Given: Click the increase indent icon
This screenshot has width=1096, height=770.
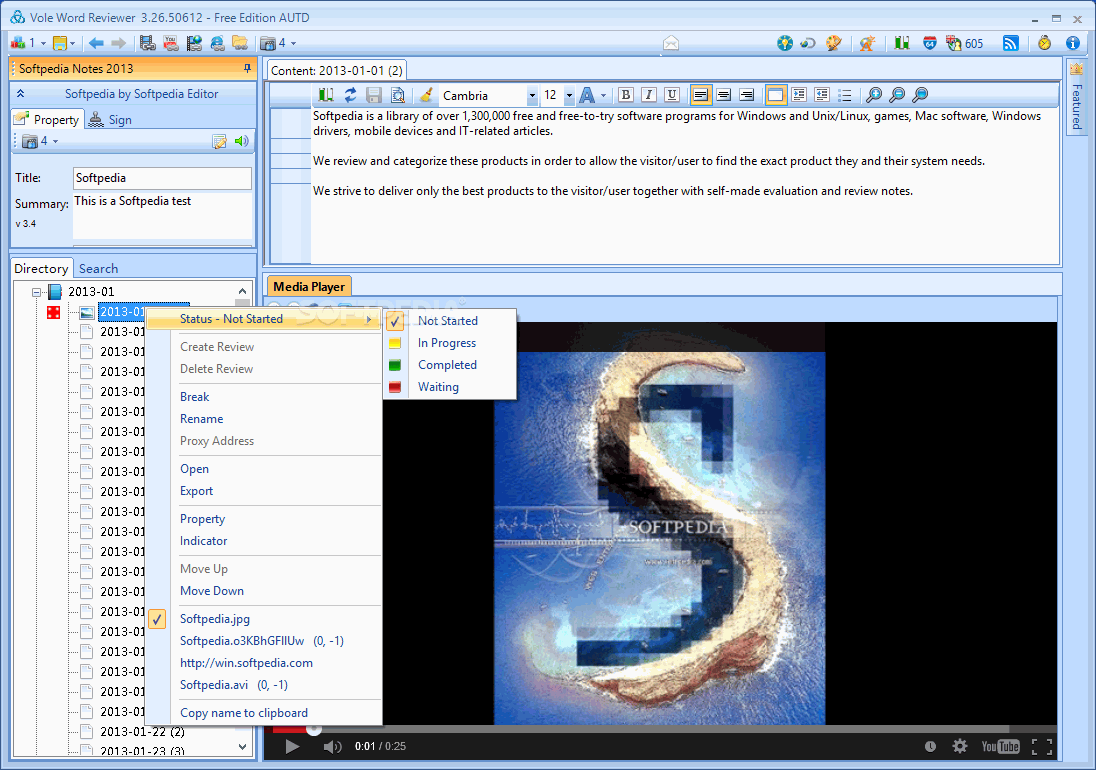Looking at the screenshot, I should tap(798, 95).
